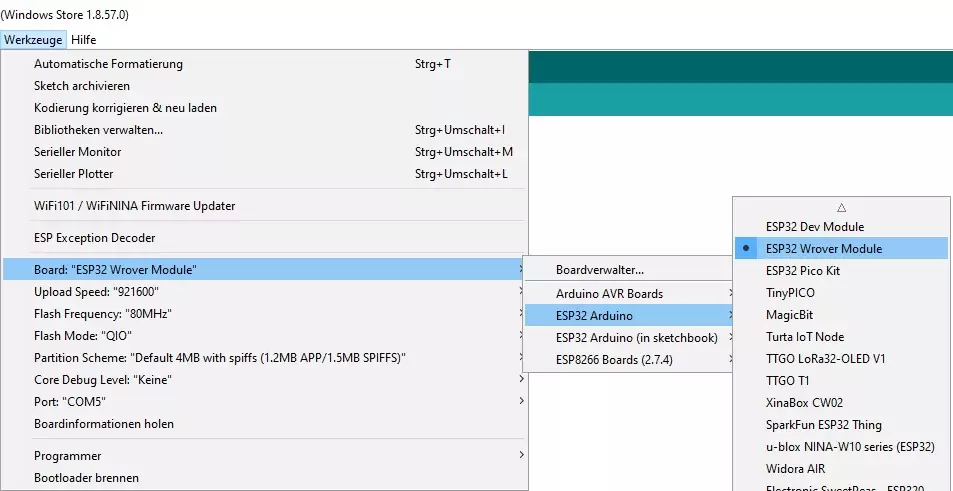The height and width of the screenshot is (491, 953).
Task: Expand Board: "ESP32 Wrover Module" submenu
Action: pos(265,270)
